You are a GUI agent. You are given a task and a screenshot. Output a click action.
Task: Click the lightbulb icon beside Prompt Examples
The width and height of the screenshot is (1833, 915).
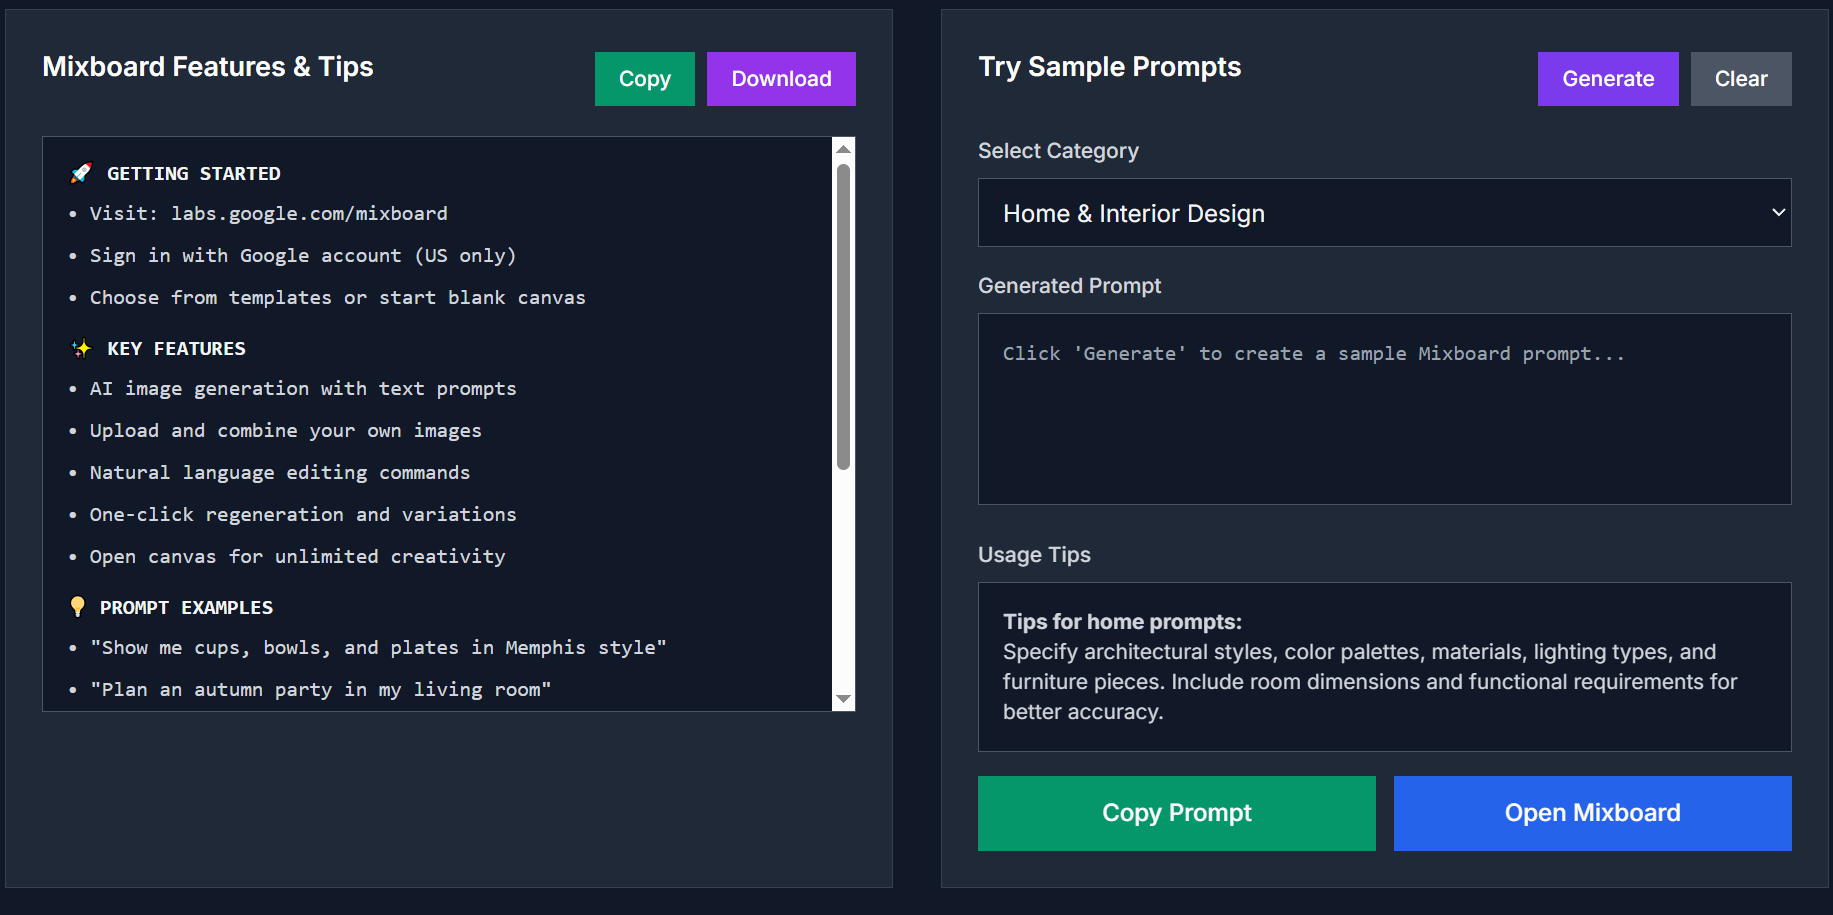pos(78,606)
